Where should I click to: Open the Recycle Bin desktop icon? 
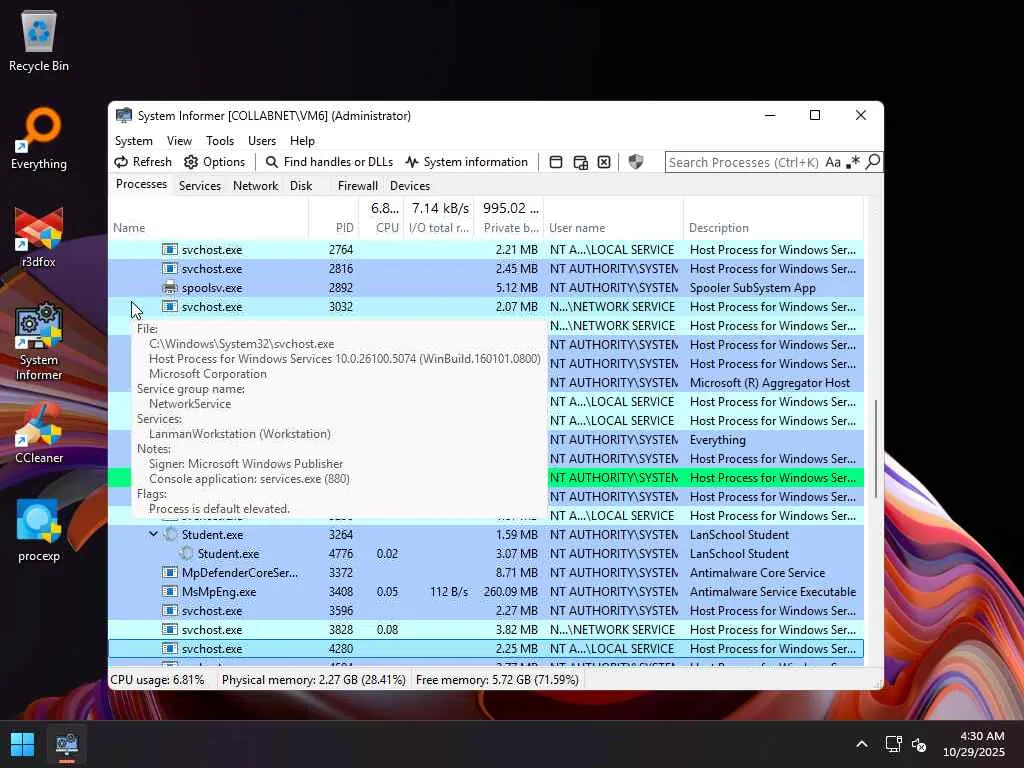click(39, 40)
